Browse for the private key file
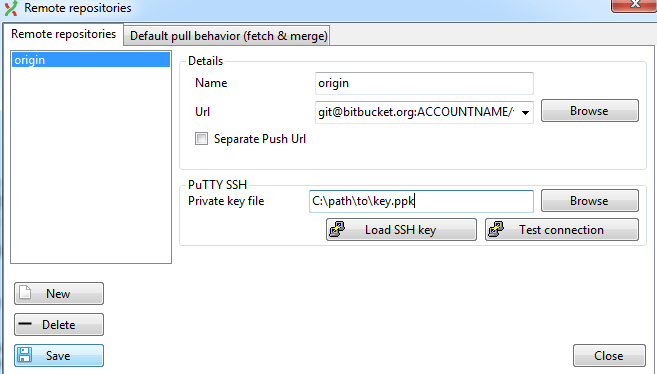This screenshot has height=374, width=657. (590, 201)
